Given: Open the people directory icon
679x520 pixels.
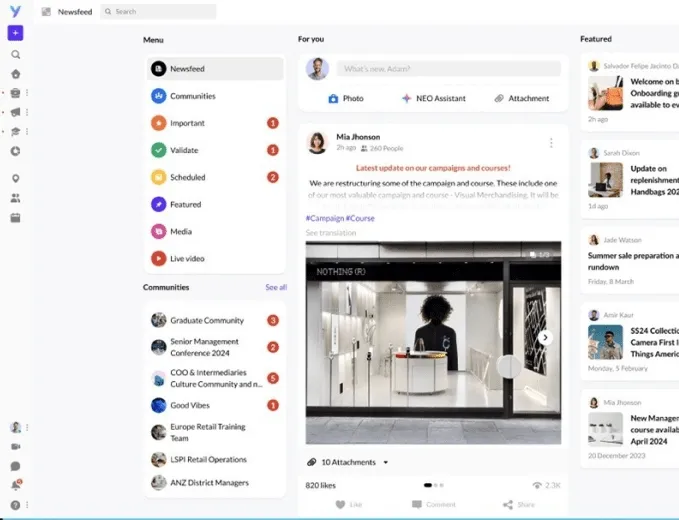Looking at the screenshot, I should tap(16, 198).
